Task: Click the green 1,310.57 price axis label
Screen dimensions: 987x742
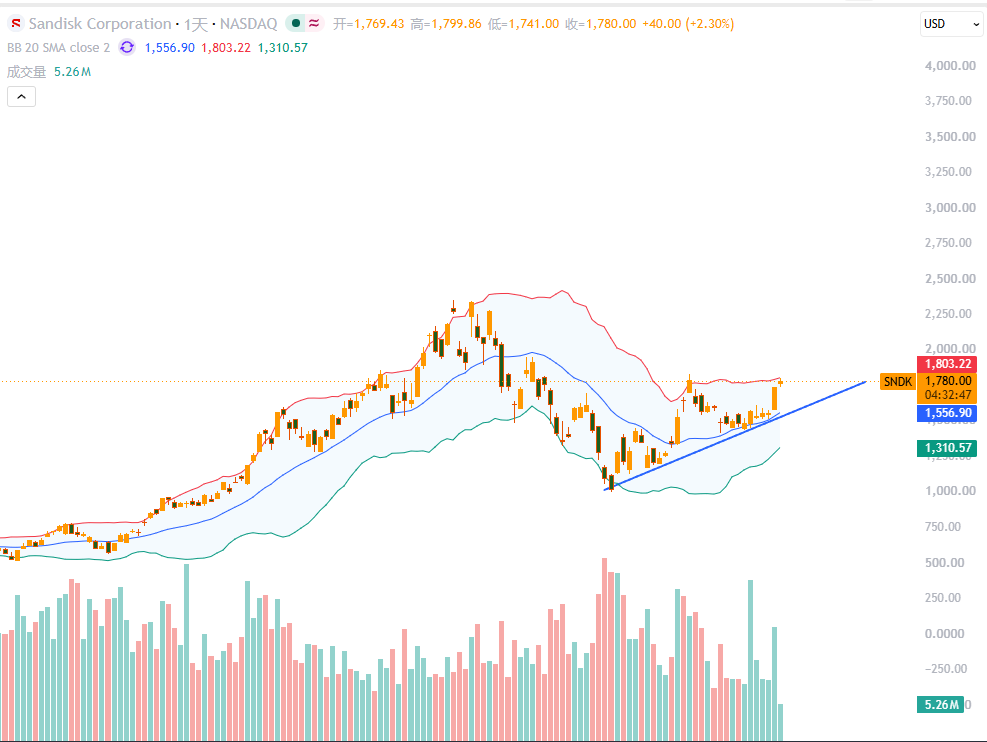Action: [947, 448]
